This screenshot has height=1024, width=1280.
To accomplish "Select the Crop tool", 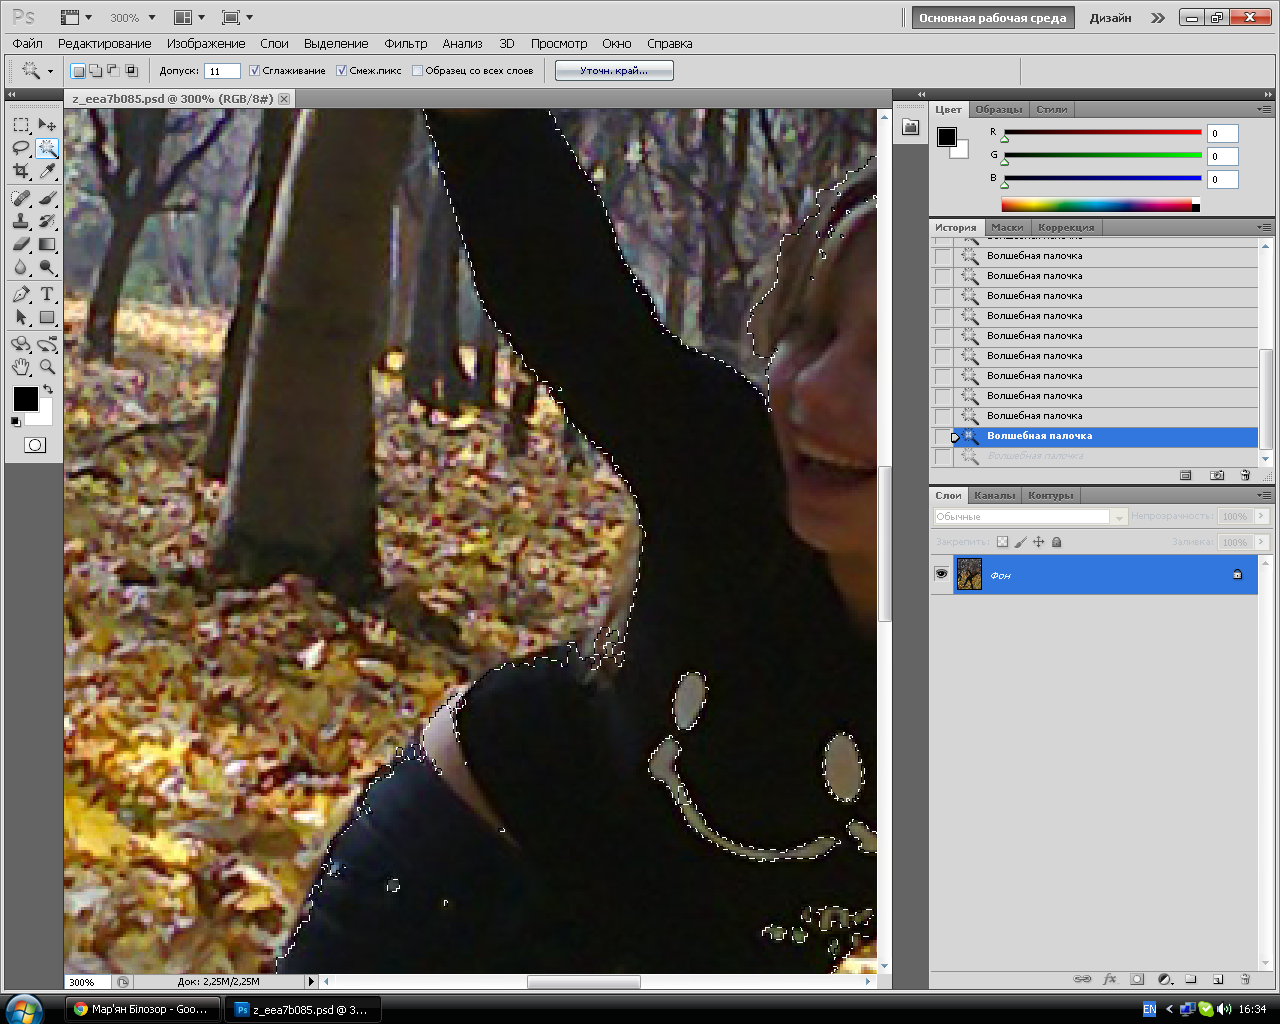I will (21, 171).
